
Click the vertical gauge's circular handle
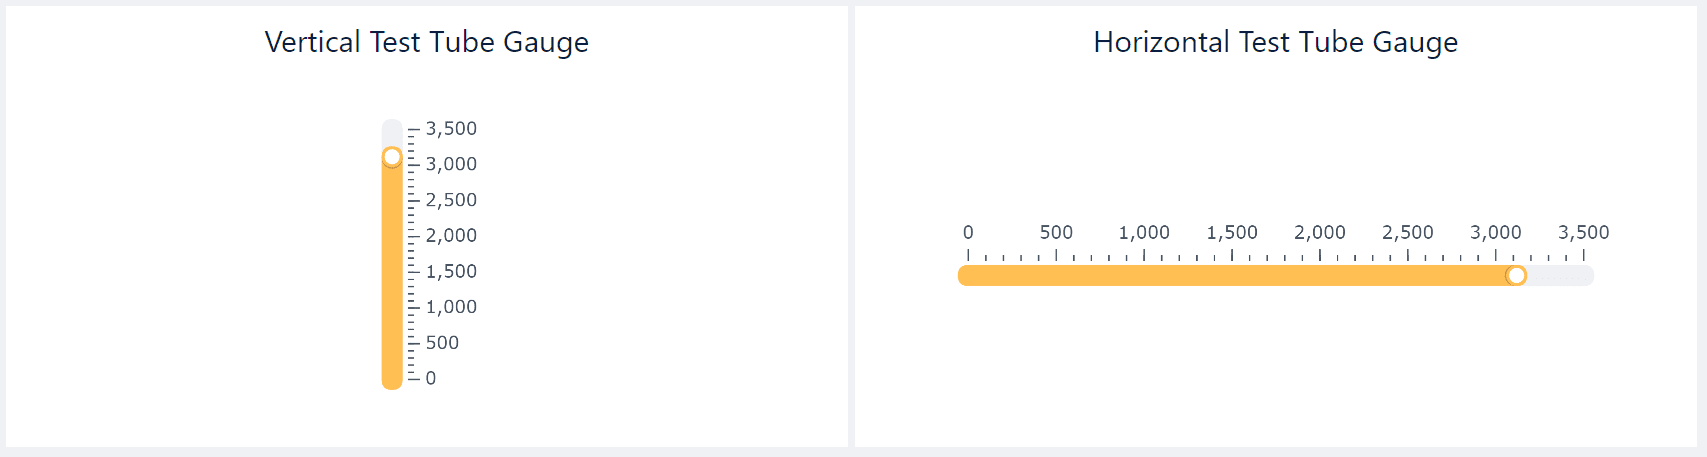click(x=392, y=157)
